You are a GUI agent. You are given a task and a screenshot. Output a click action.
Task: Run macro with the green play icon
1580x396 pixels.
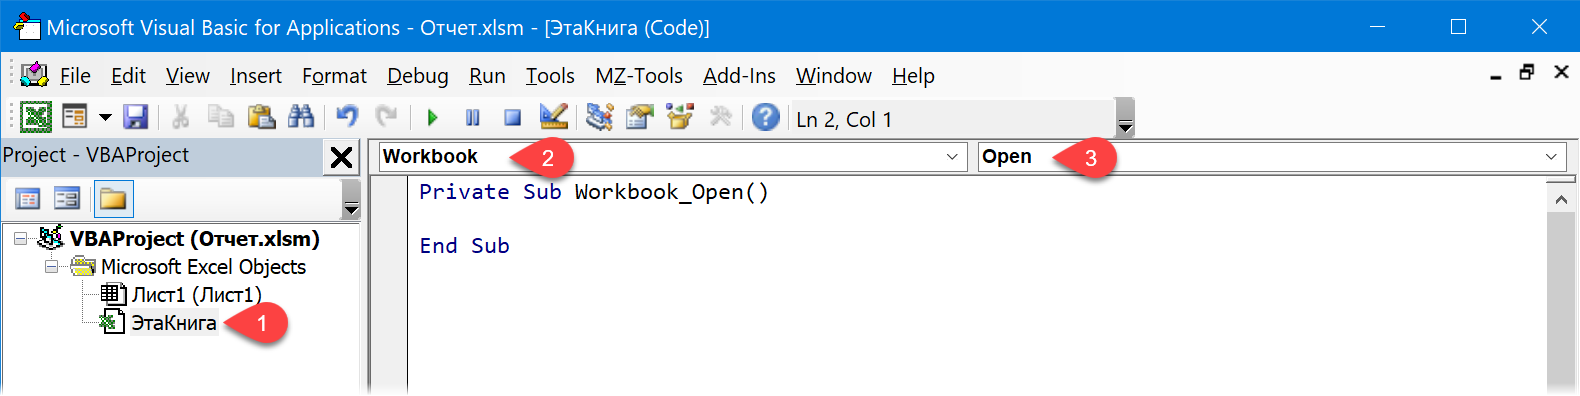coord(432,118)
